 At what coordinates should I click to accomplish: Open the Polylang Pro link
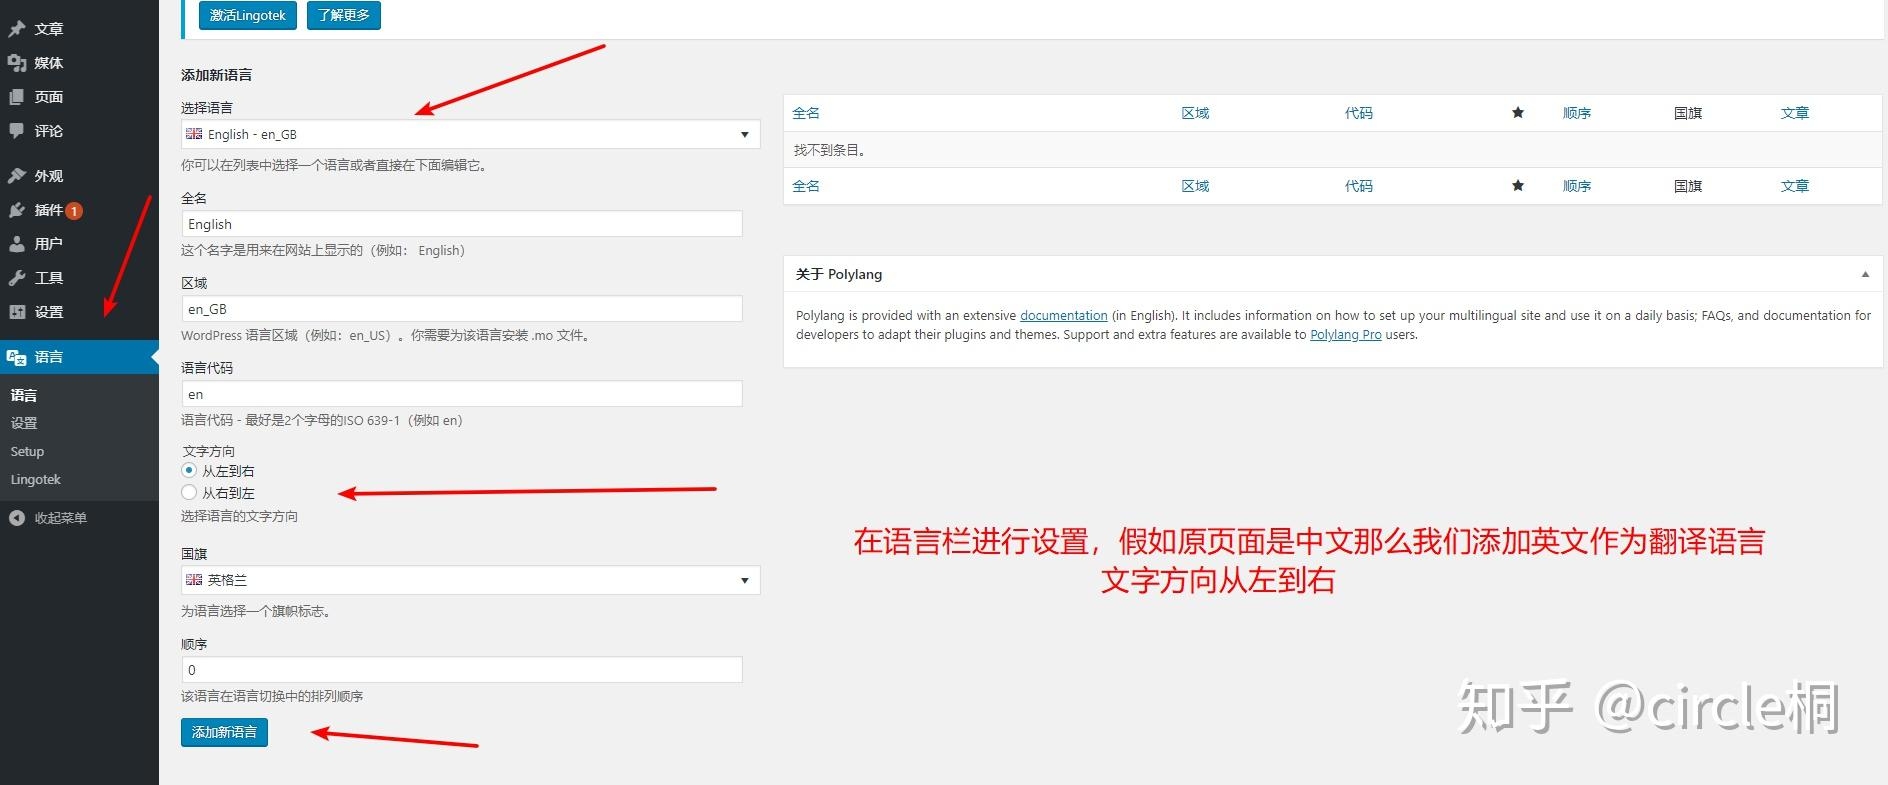pos(1346,335)
